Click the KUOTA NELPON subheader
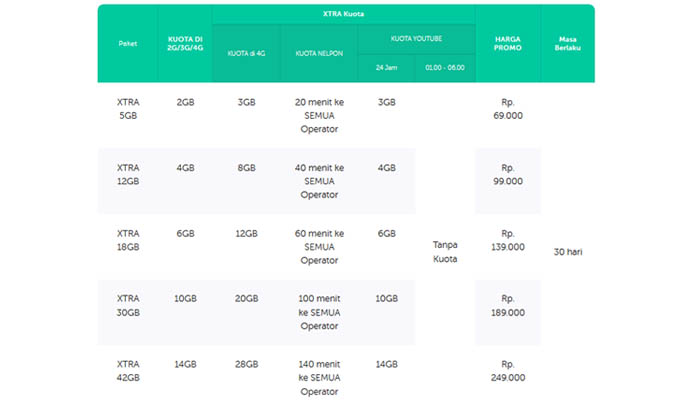The width and height of the screenshot is (700, 400). [x=318, y=53]
